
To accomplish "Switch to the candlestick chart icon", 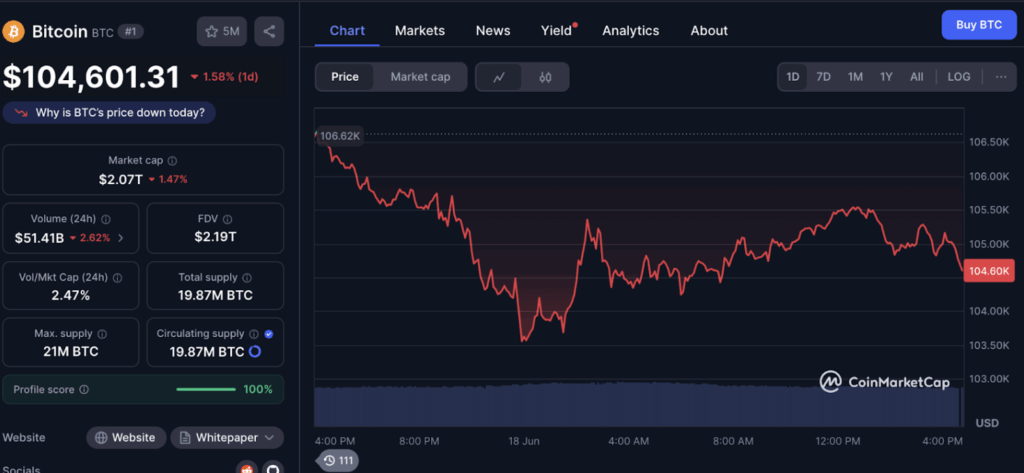I will 545,77.
